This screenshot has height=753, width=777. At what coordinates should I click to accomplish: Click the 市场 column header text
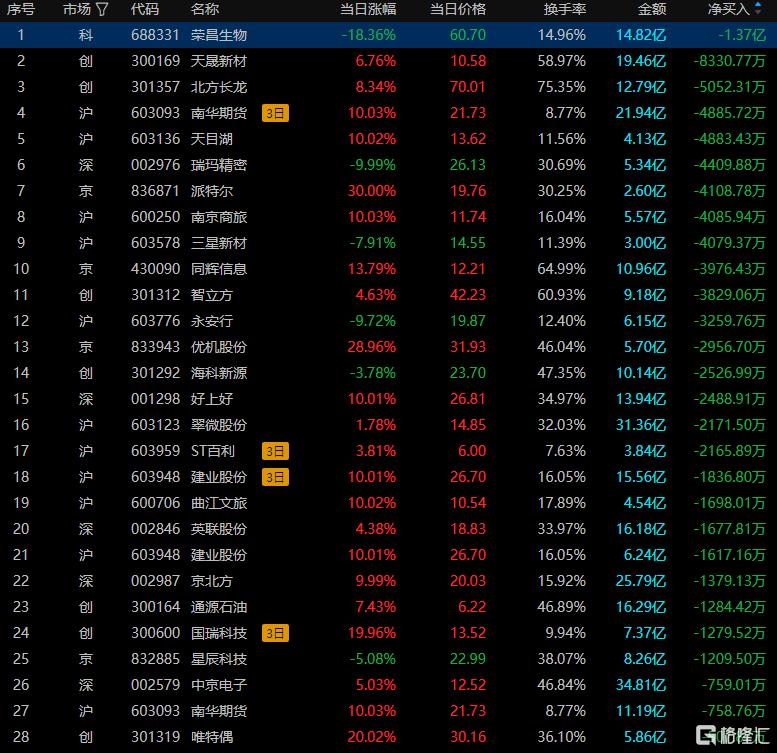coord(77,9)
